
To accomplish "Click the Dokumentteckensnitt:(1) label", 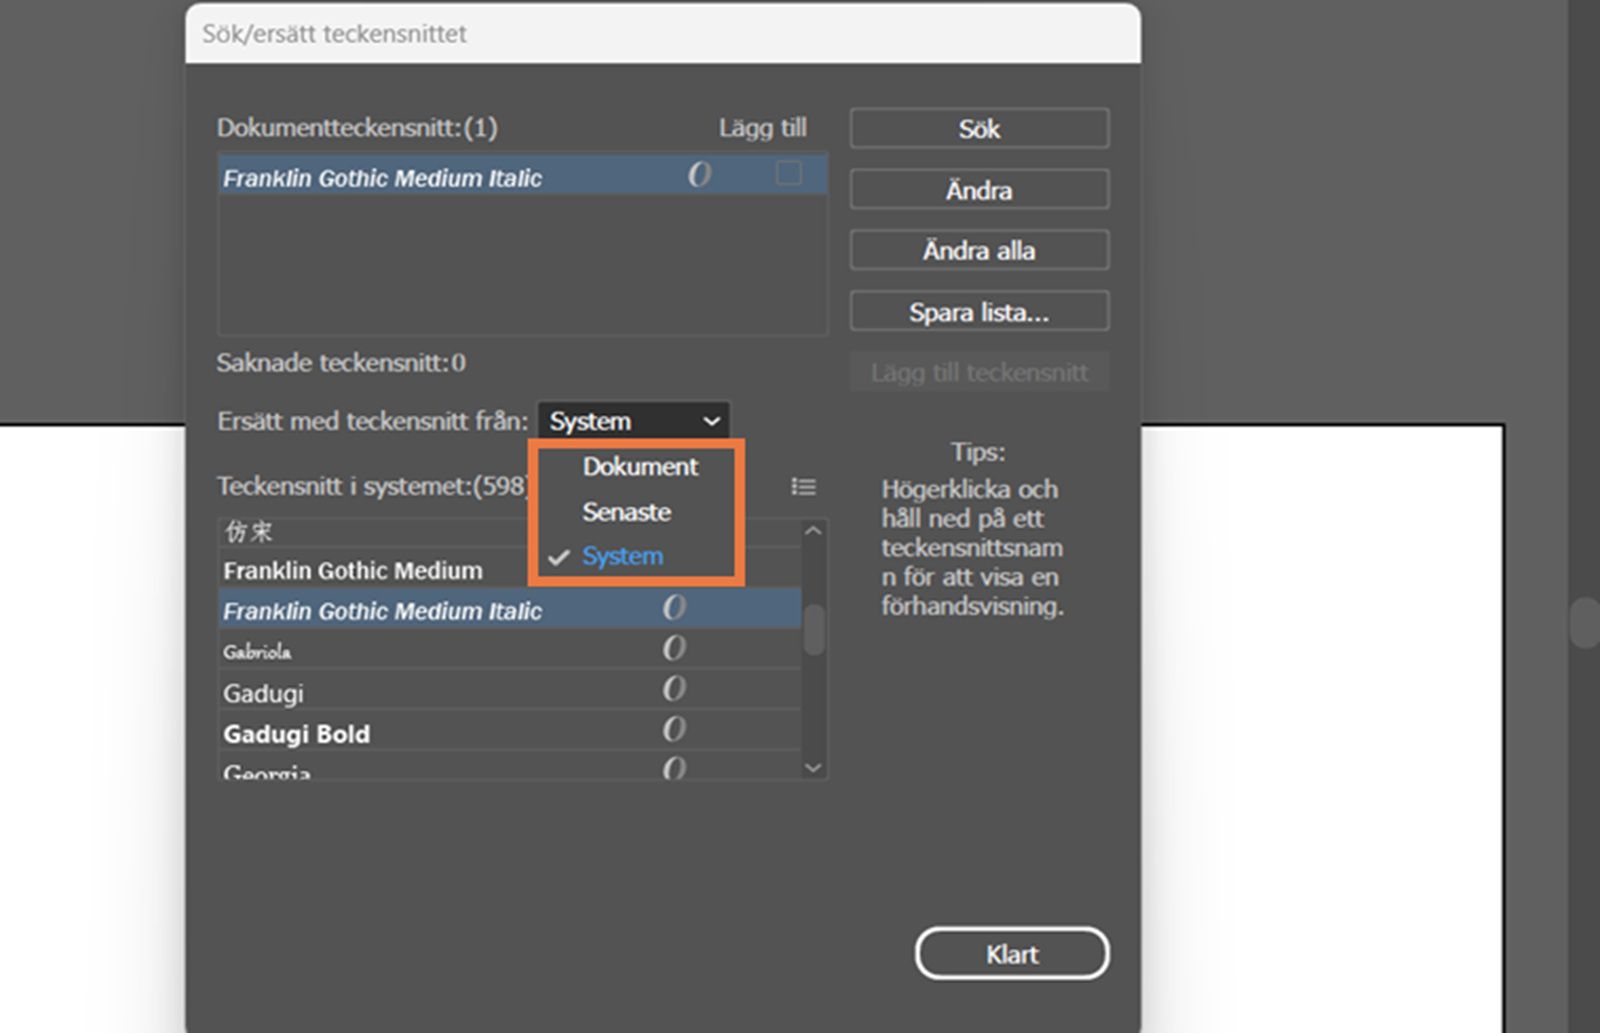I will 357,128.
